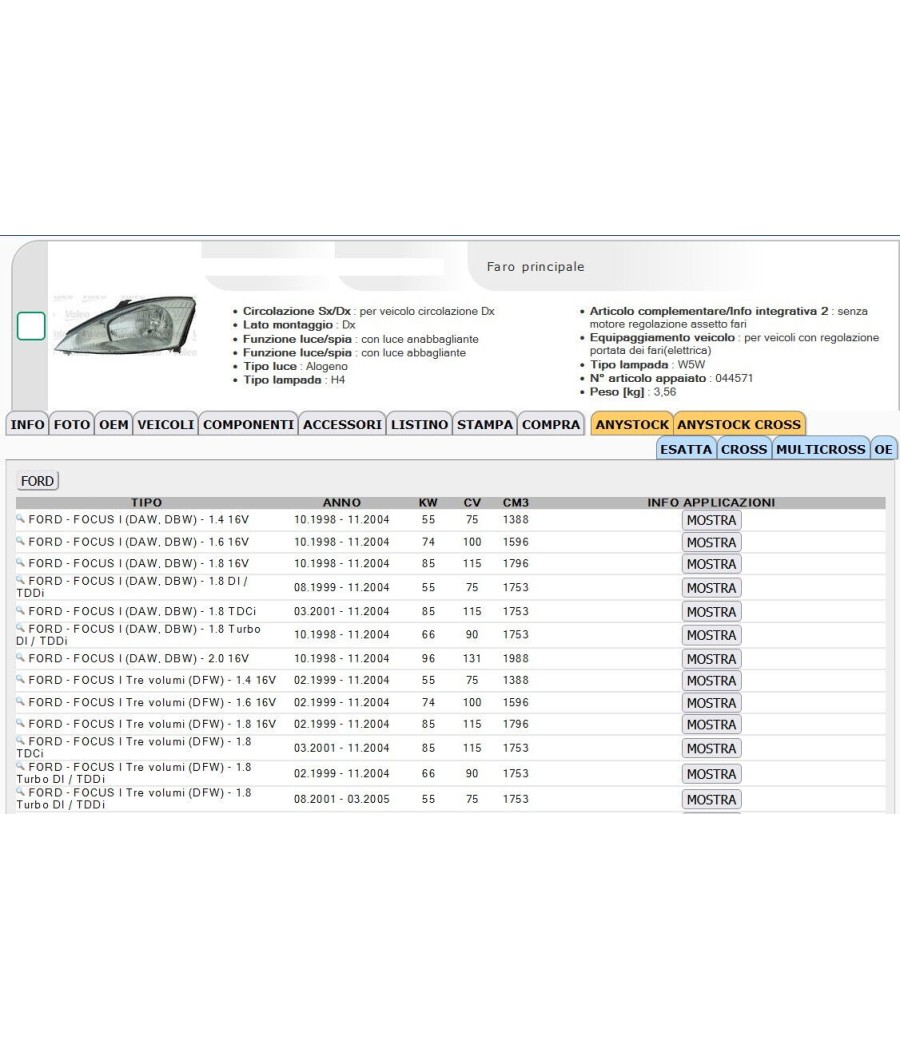Click magnifier icon for FOCUS I (DAW, DBW) 2.0 16V
The width and height of the screenshot is (900, 1050).
pyautogui.click(x=21, y=657)
